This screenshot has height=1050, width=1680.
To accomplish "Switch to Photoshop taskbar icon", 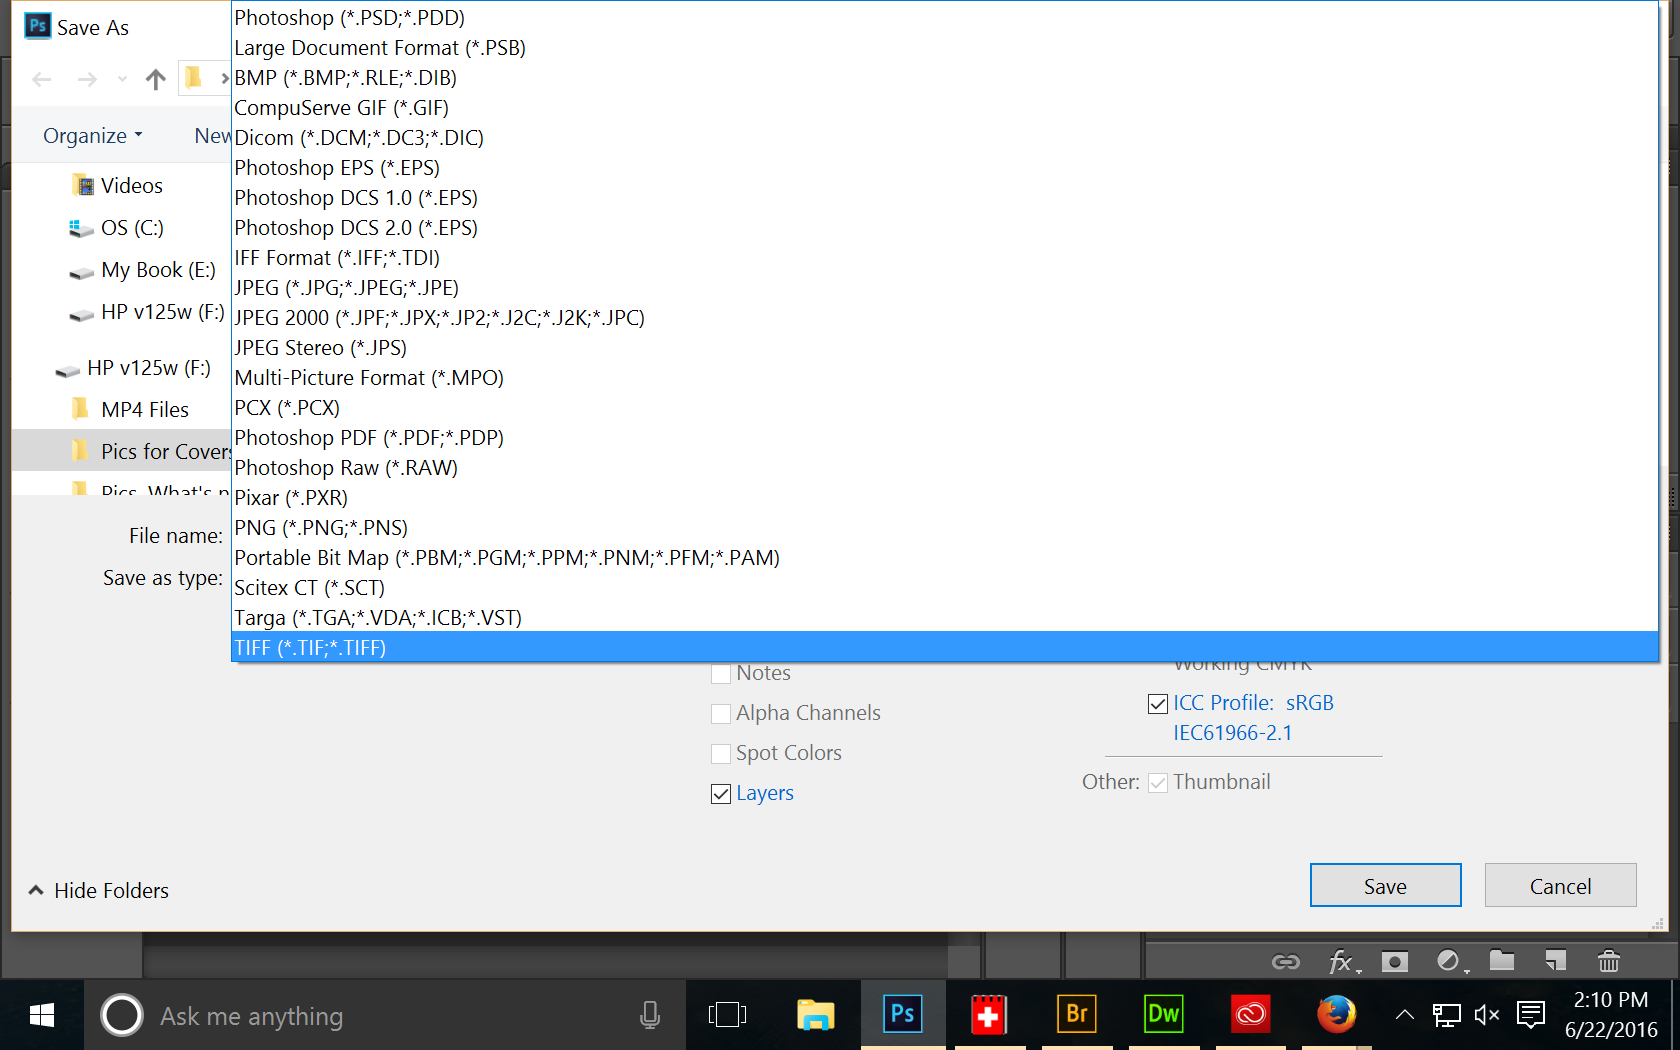I will coord(902,1016).
